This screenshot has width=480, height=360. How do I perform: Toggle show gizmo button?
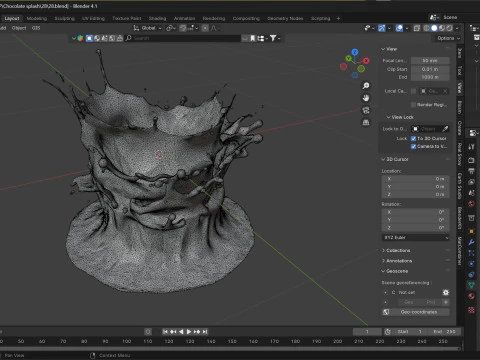point(382,28)
